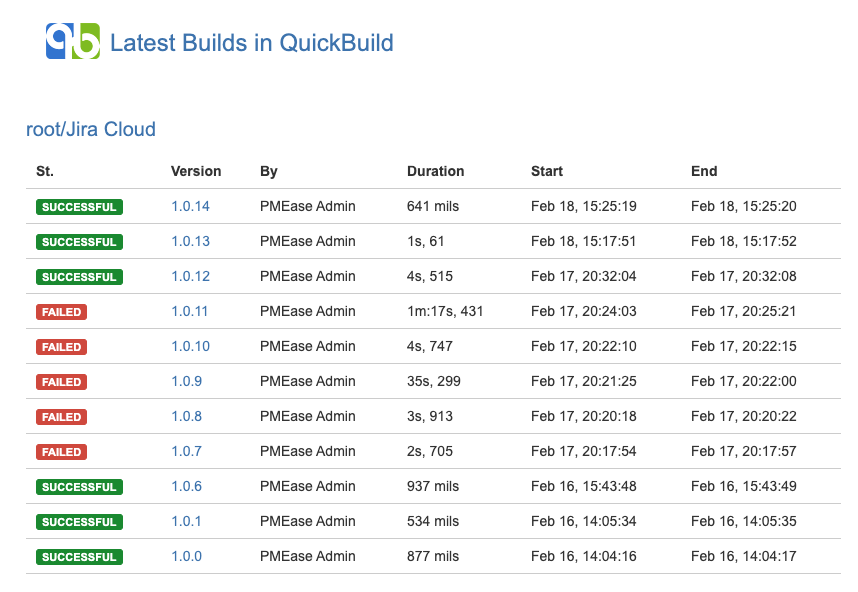Click the Version column header

[196, 171]
